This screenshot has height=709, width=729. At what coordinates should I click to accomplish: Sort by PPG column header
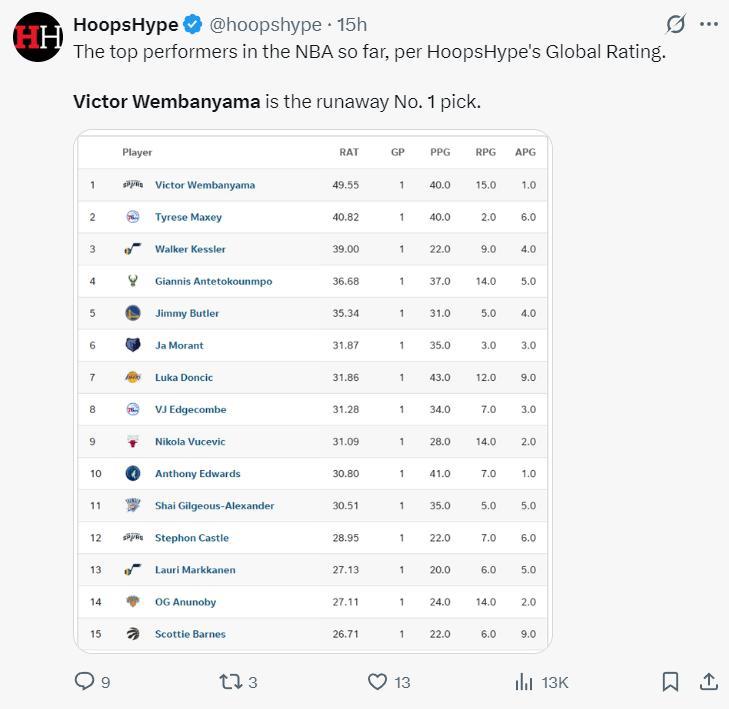point(440,152)
